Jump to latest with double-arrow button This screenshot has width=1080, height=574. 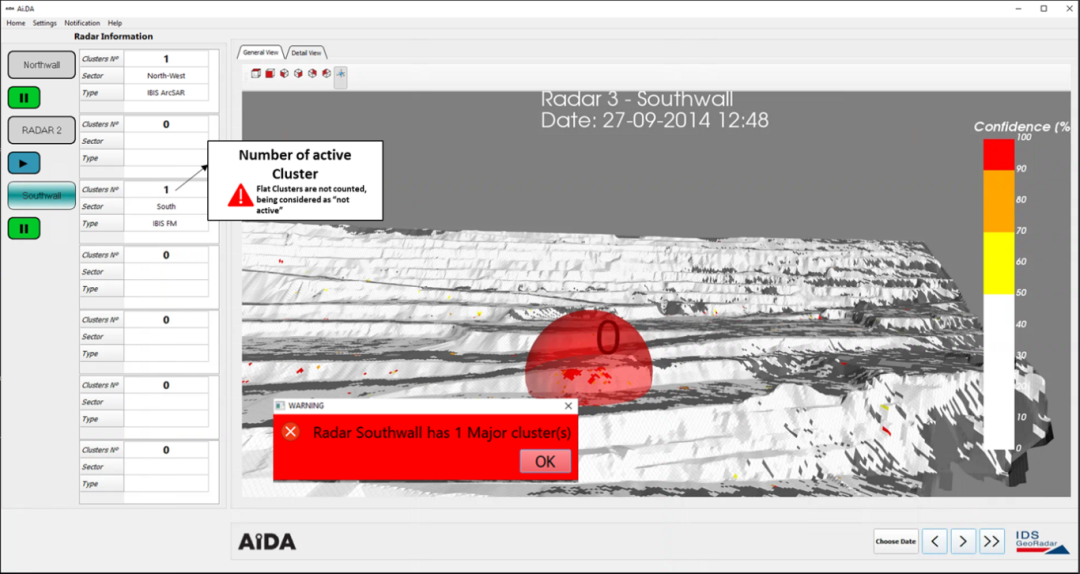992,541
